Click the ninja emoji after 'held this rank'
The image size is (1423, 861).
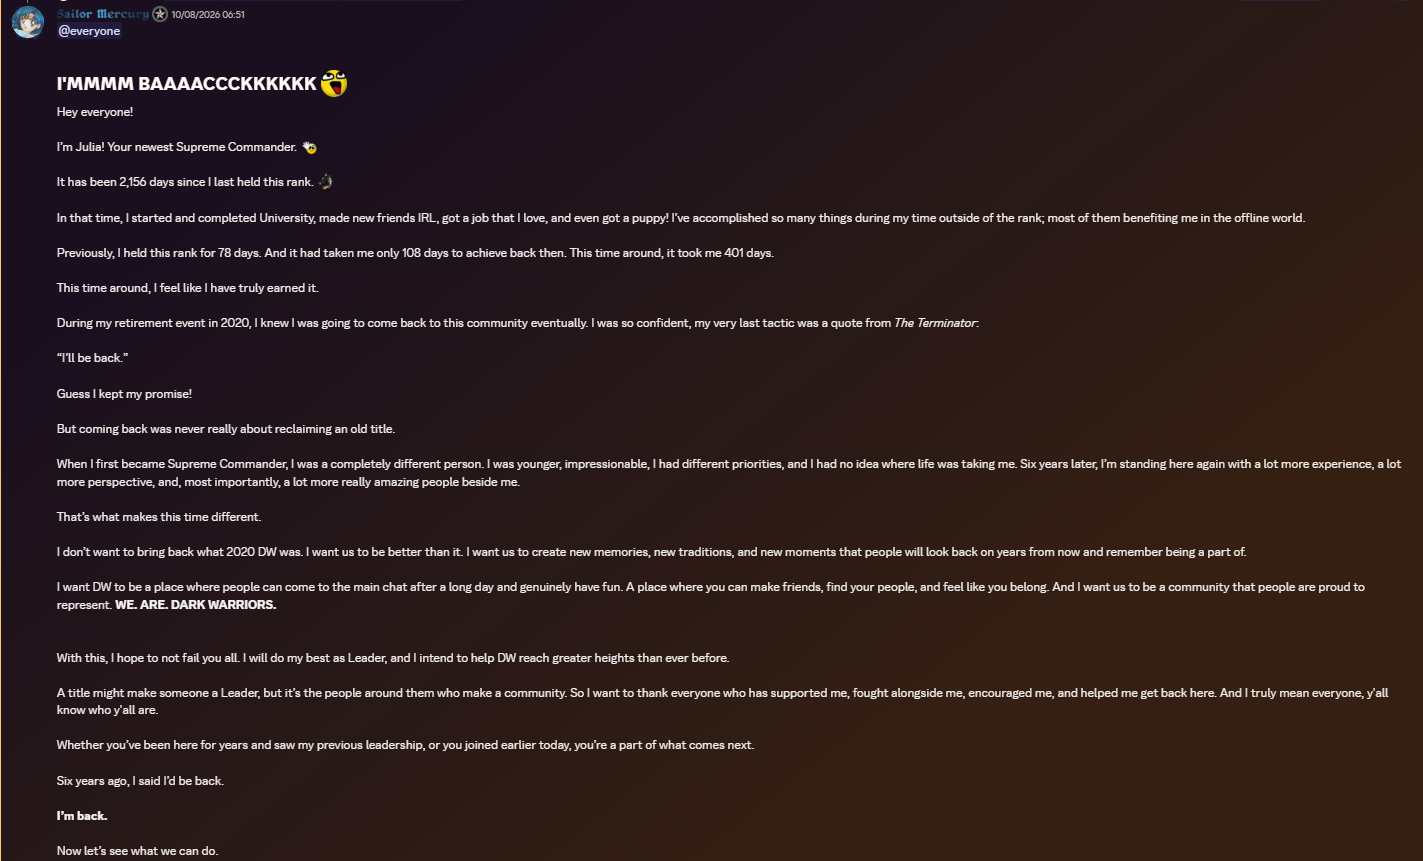click(x=325, y=182)
